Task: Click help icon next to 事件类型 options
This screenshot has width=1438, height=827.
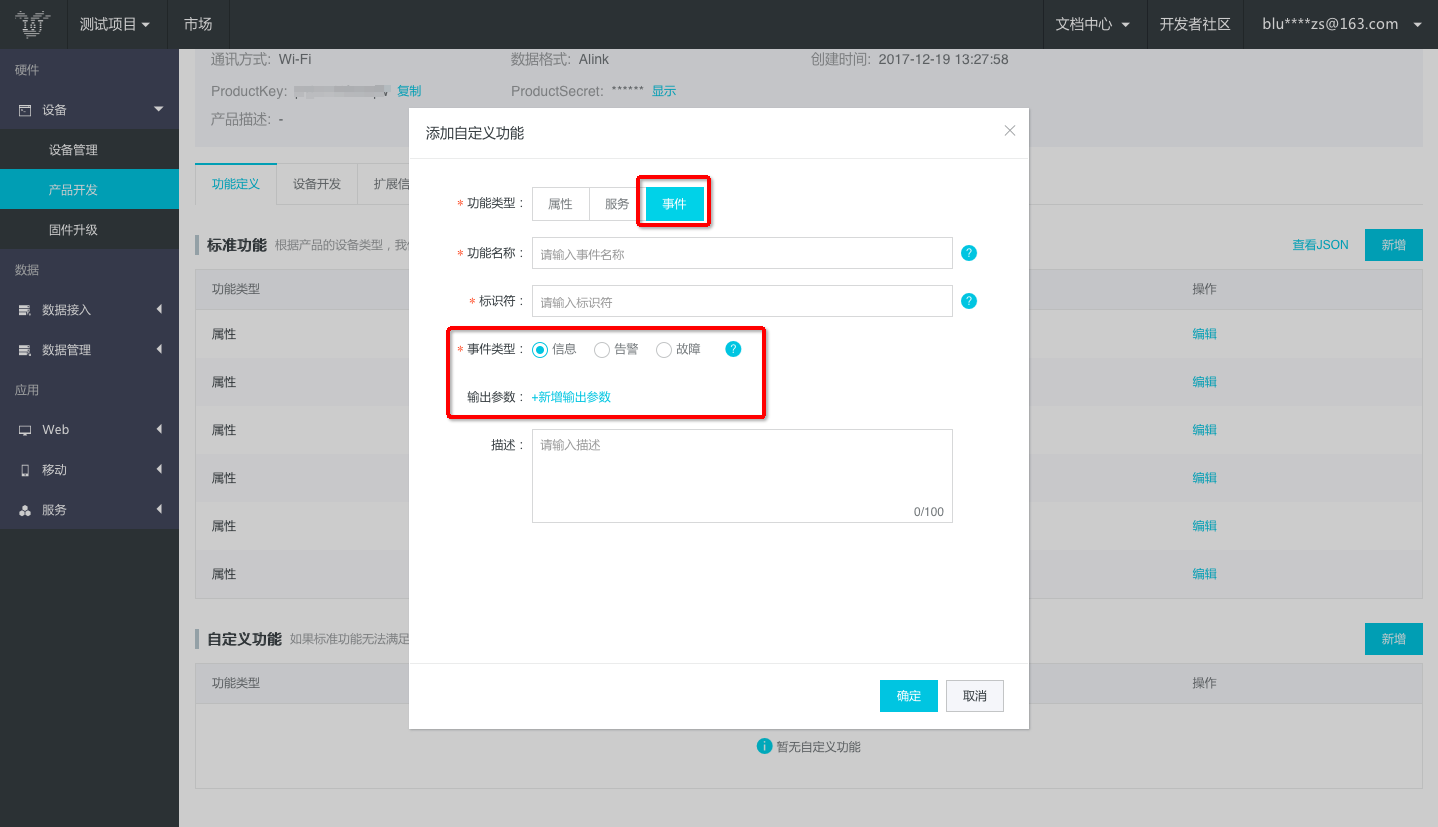Action: (x=733, y=349)
